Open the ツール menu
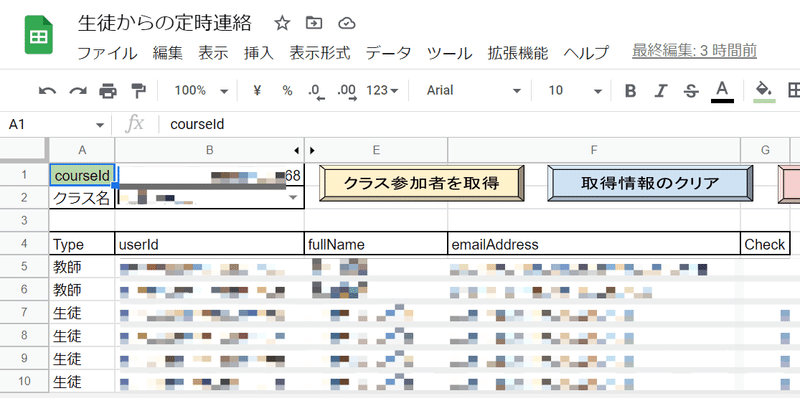Viewport: 800px width, 398px height. [x=449, y=53]
